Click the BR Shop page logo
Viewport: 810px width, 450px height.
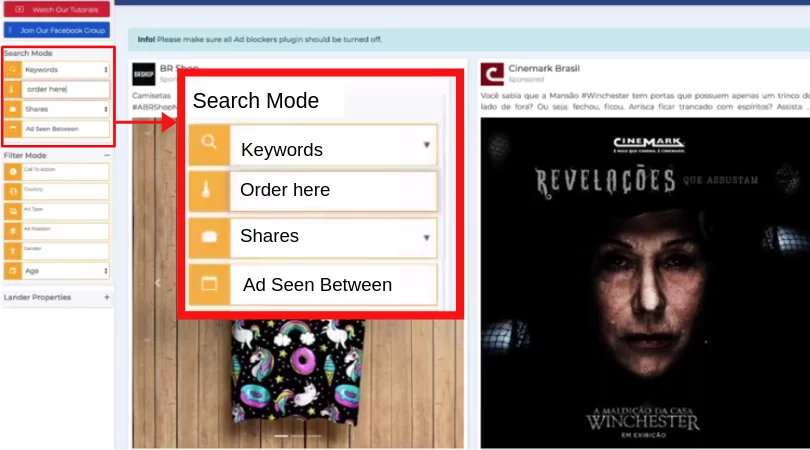pyautogui.click(x=144, y=74)
